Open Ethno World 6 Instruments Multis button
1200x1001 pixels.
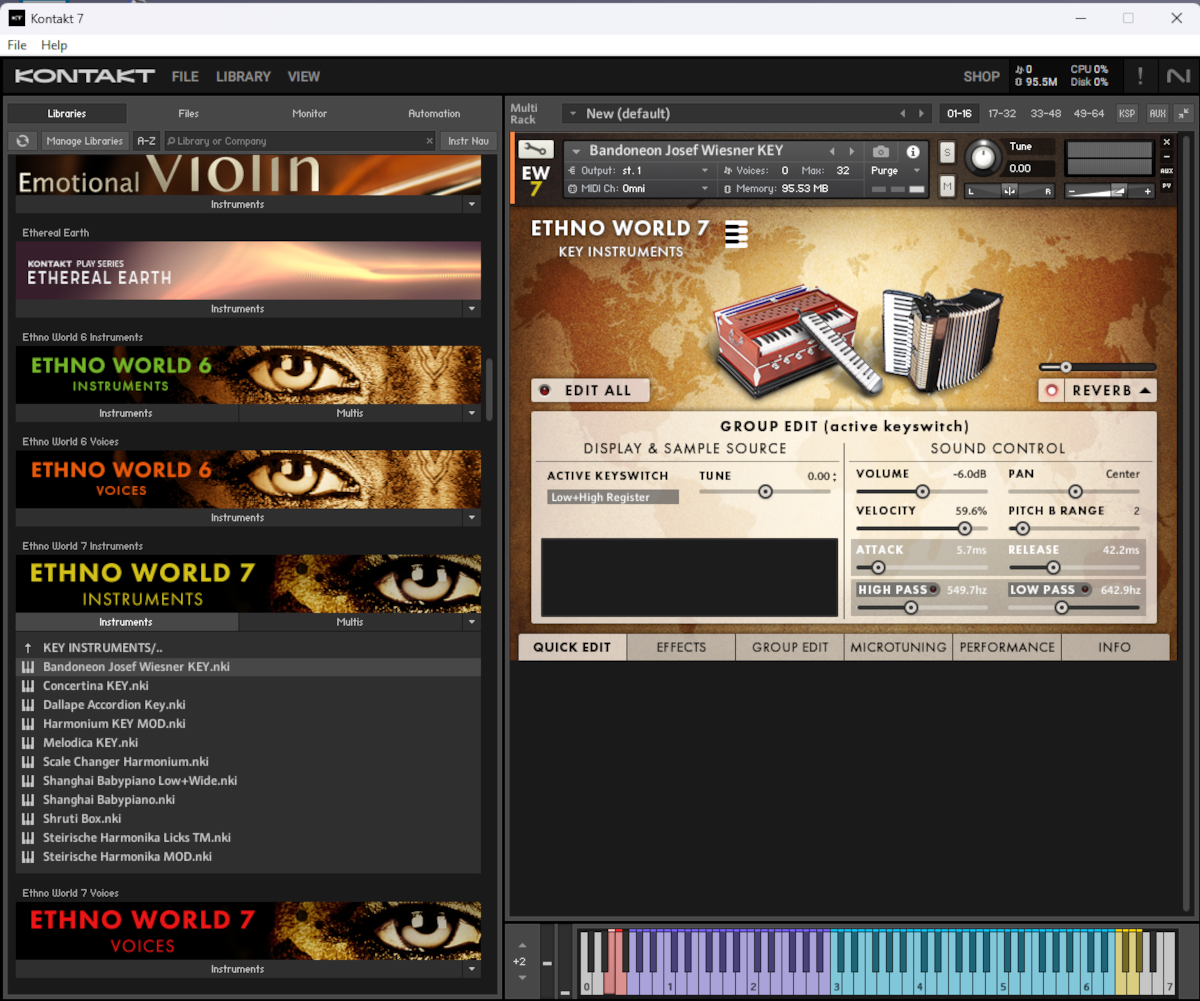point(350,413)
